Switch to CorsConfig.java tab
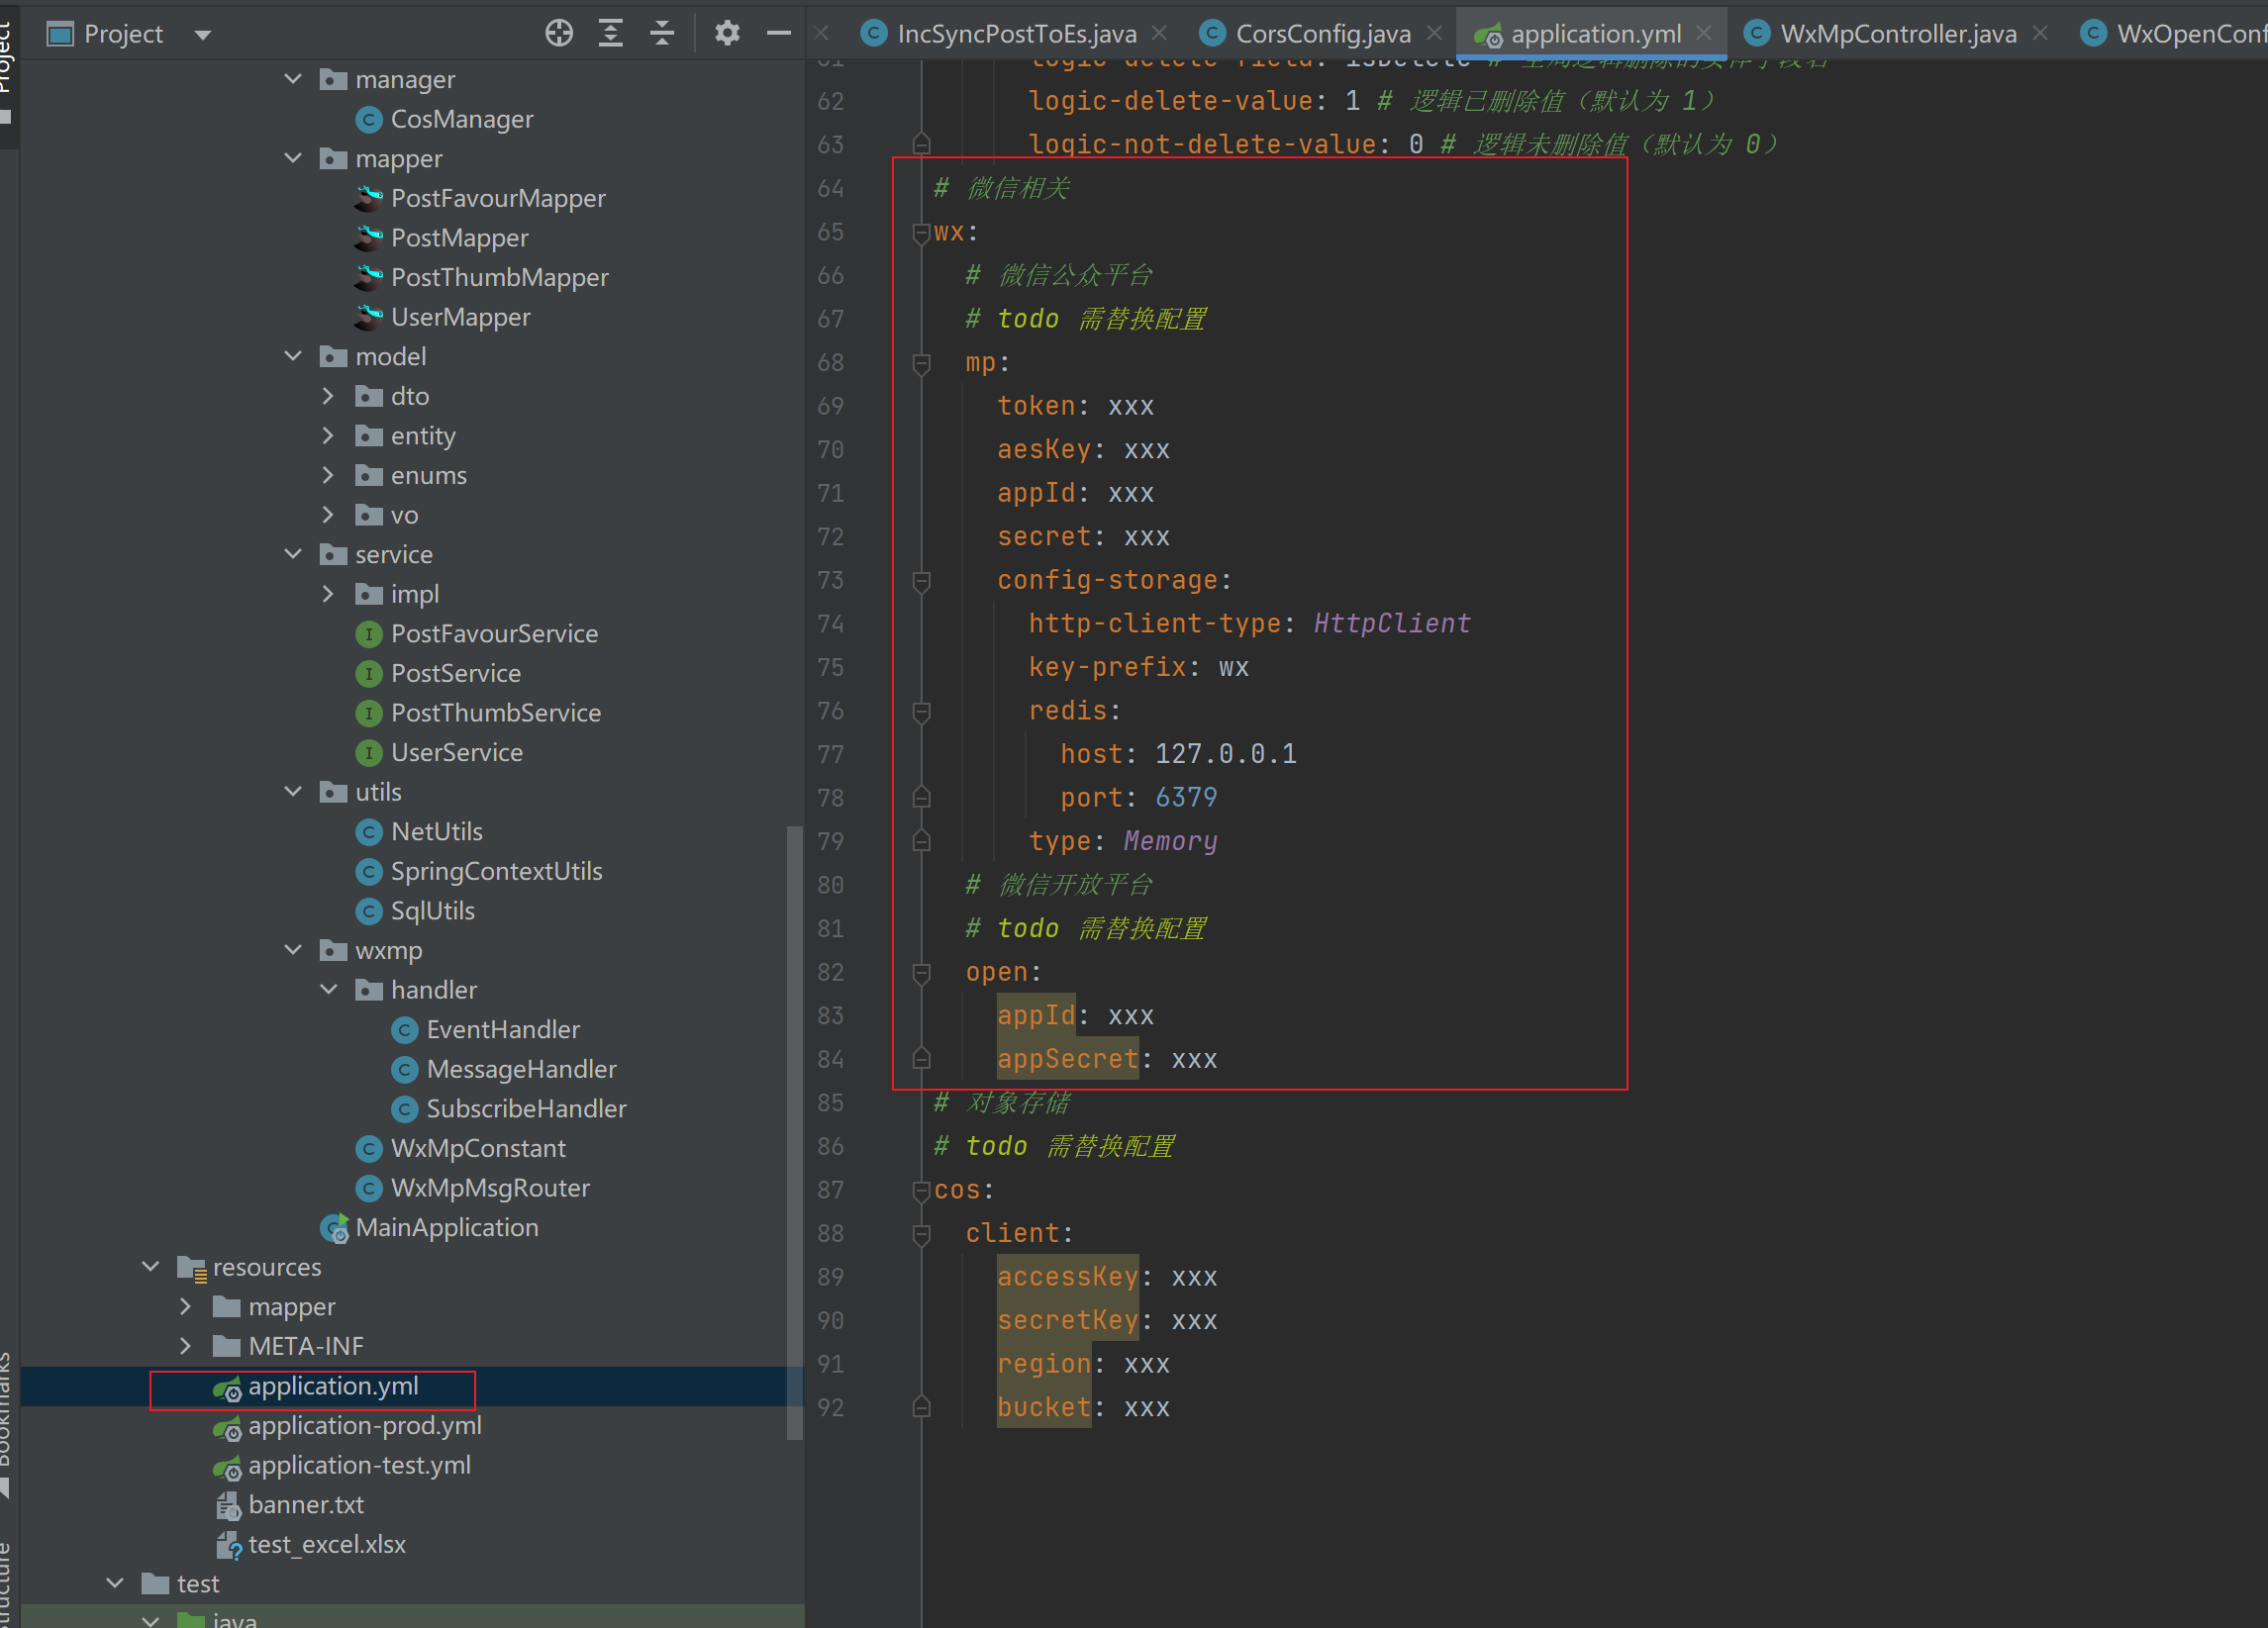Image resolution: width=2268 pixels, height=1628 pixels. tap(1322, 33)
